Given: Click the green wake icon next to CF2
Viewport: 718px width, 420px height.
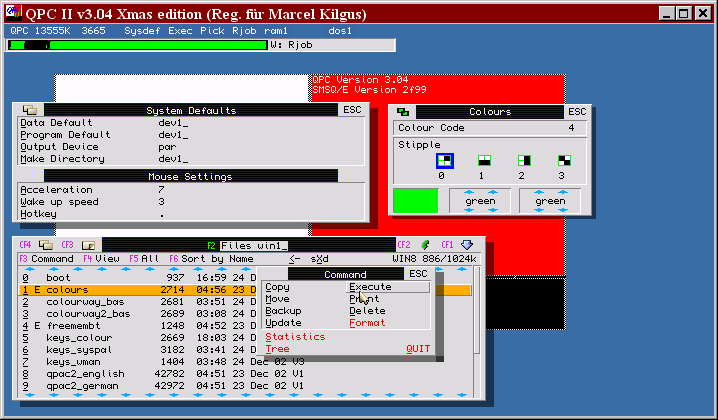Looking at the screenshot, I should coord(425,245).
